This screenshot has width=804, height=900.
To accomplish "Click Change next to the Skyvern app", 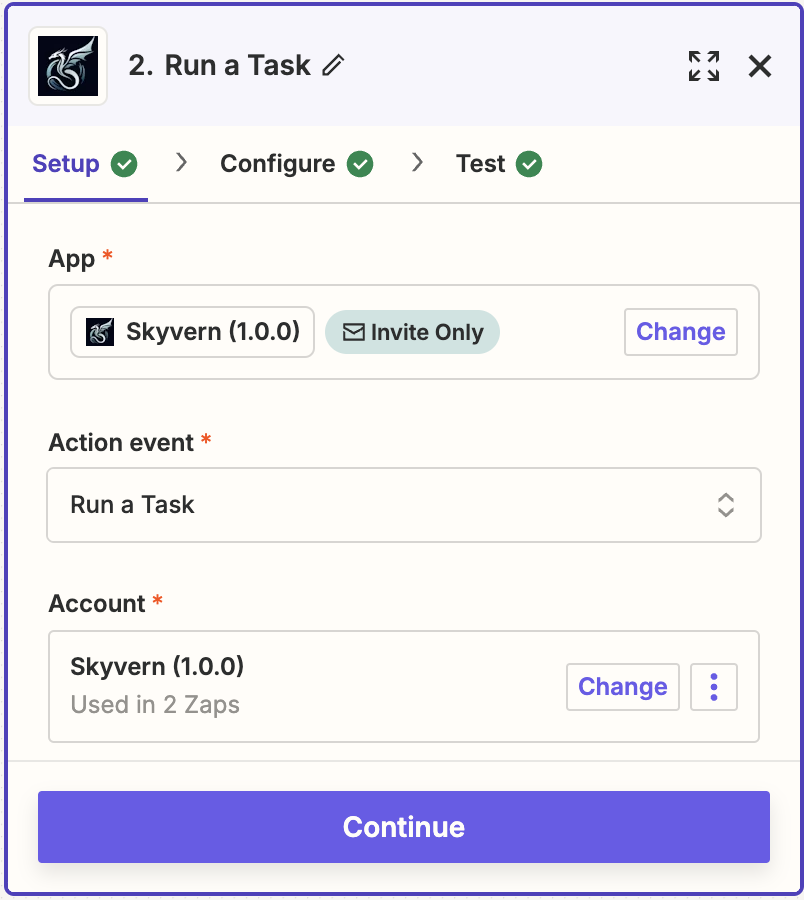I will point(680,332).
